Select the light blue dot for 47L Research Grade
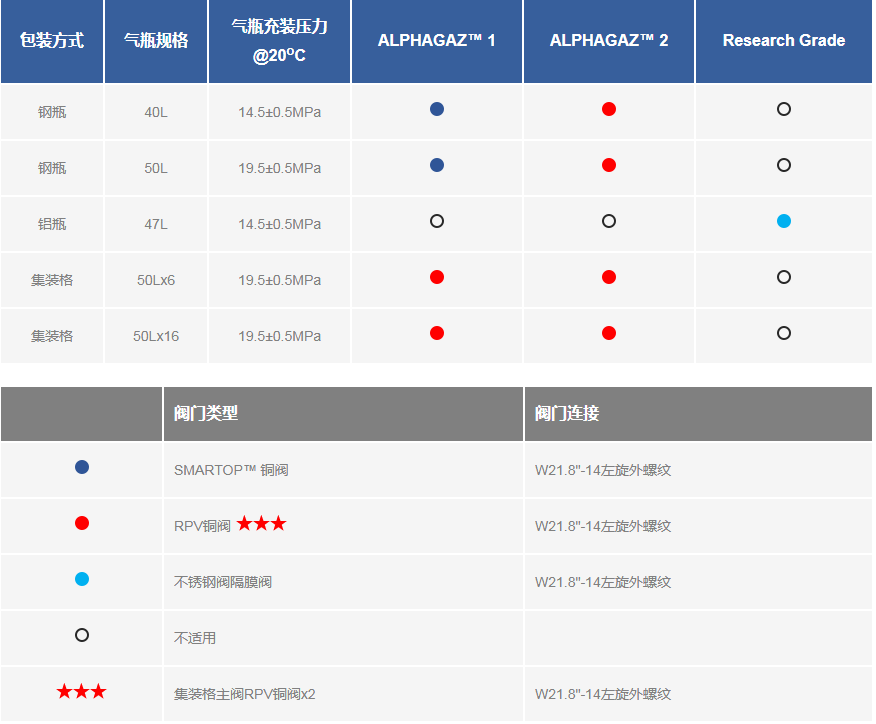 point(784,221)
